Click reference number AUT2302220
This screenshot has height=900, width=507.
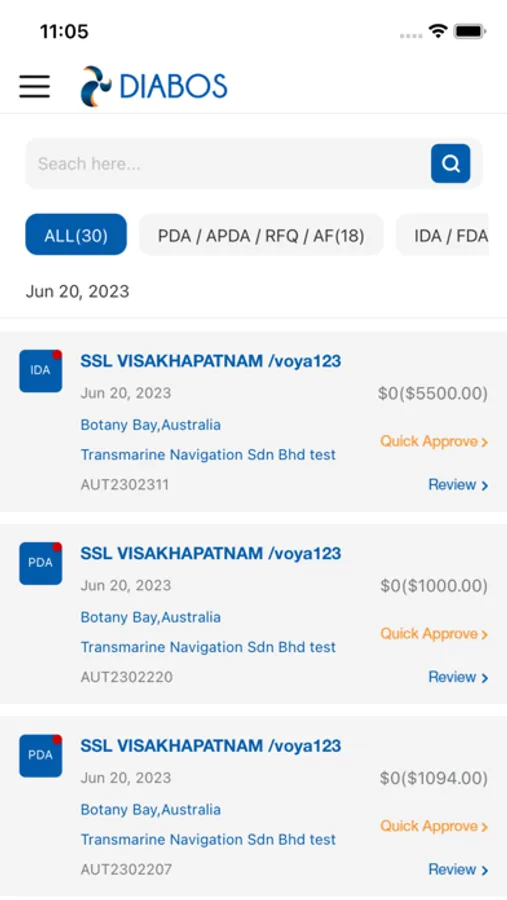126,677
